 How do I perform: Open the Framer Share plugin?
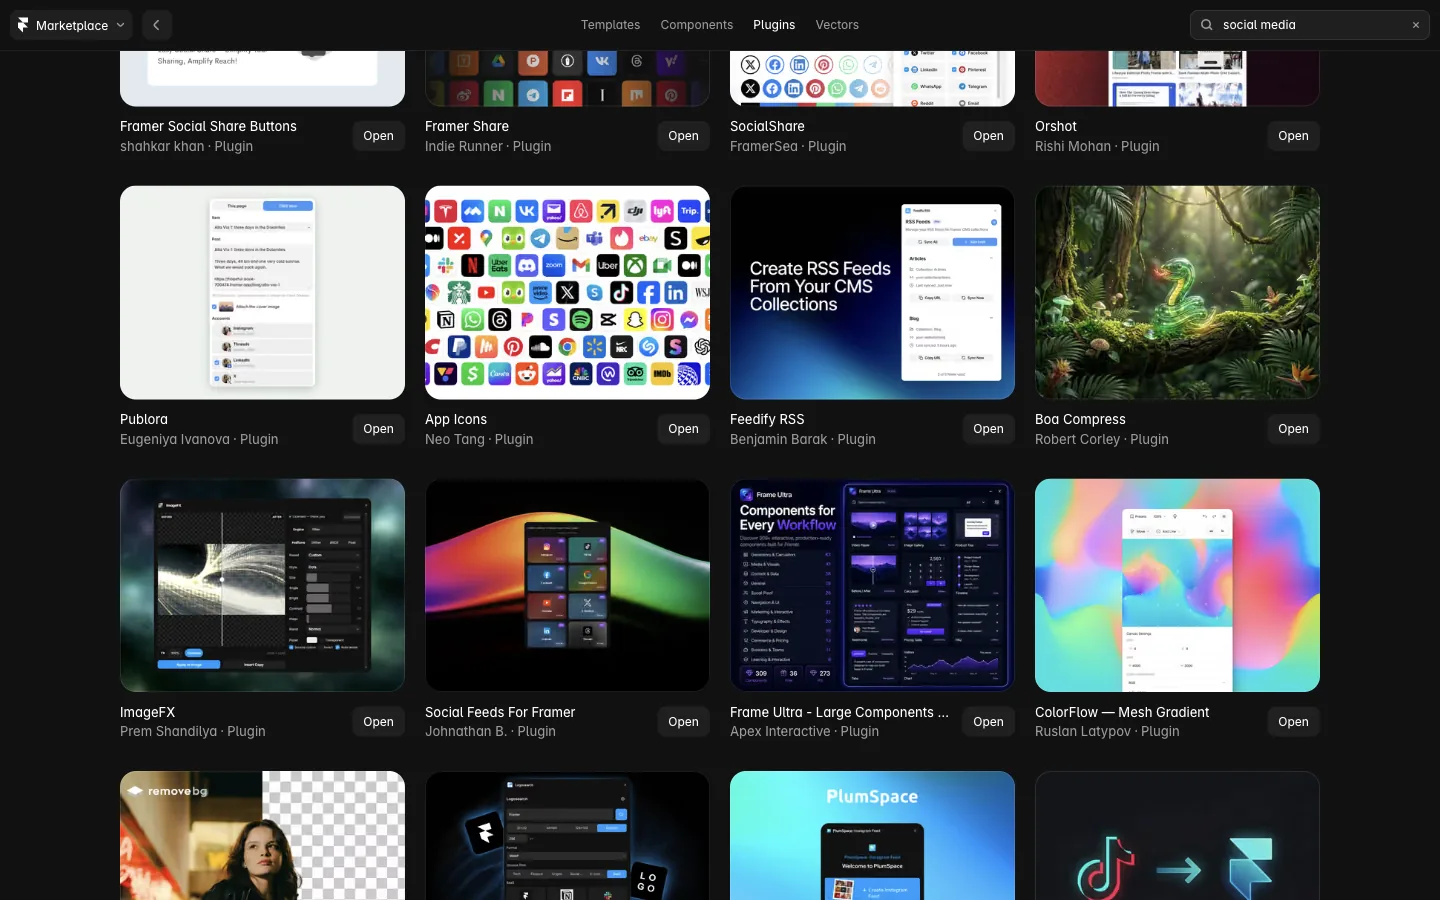click(683, 136)
